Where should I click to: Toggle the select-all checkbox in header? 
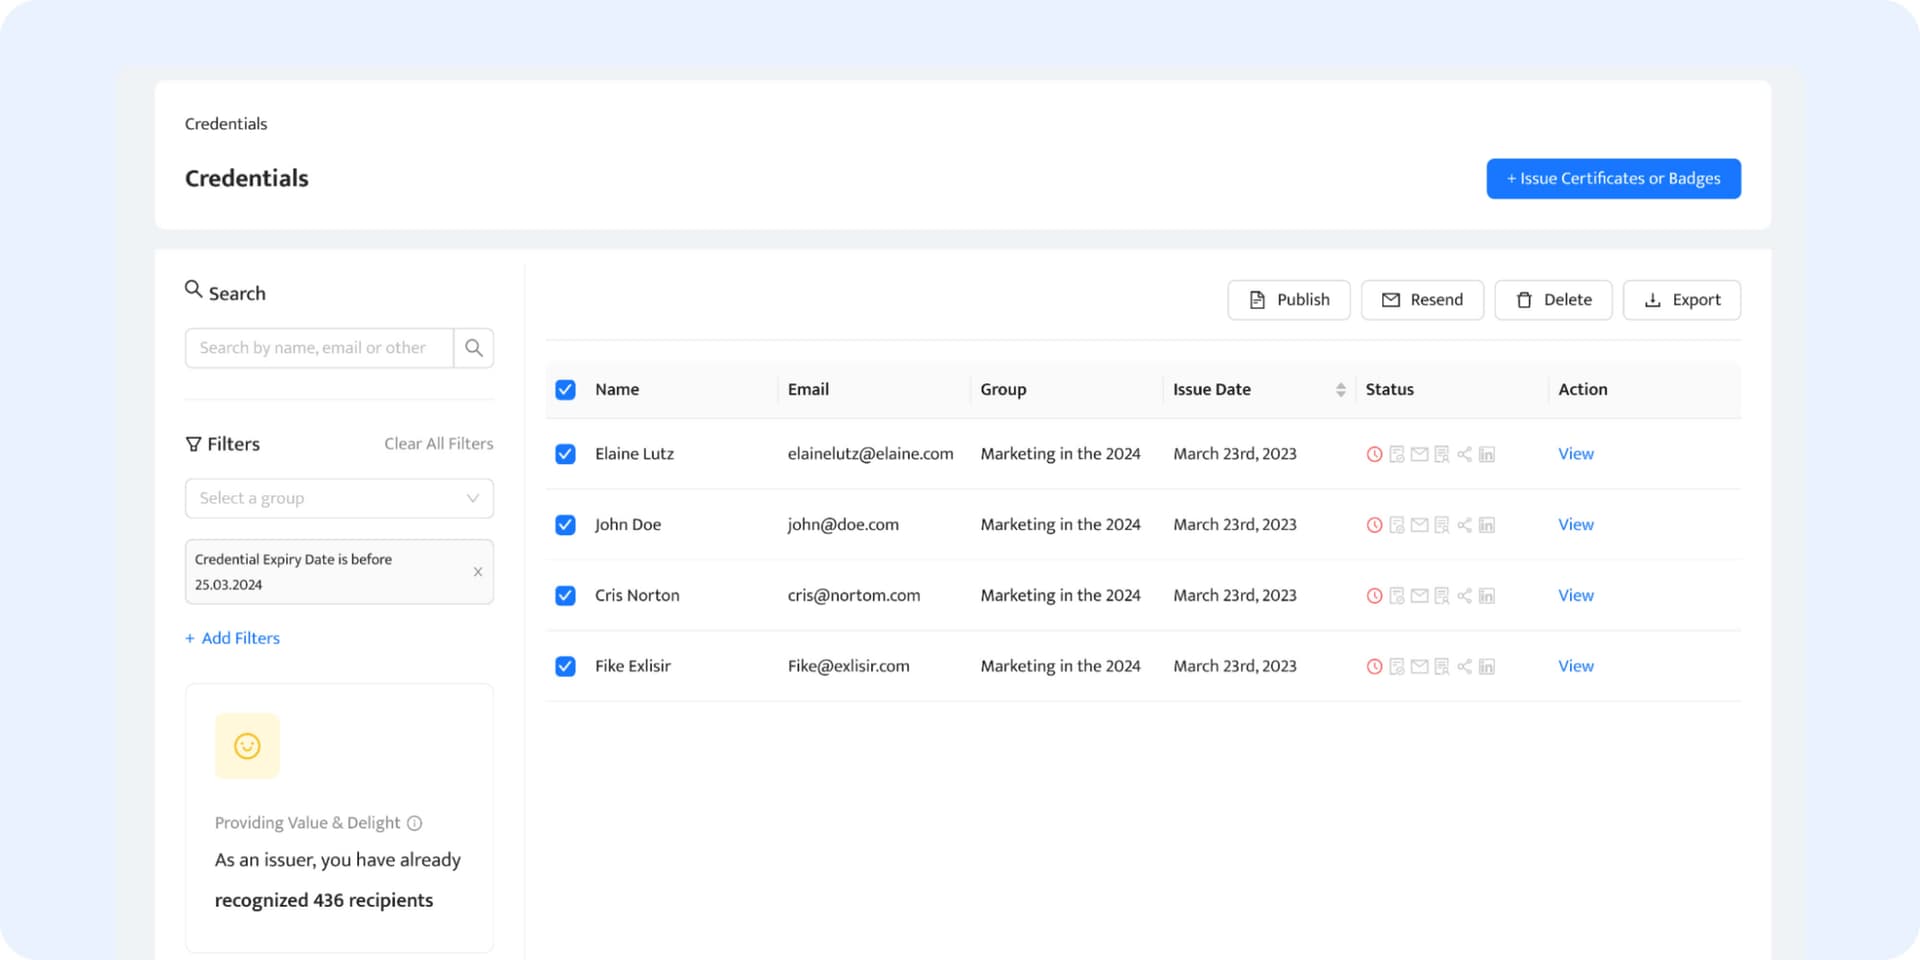(x=565, y=390)
